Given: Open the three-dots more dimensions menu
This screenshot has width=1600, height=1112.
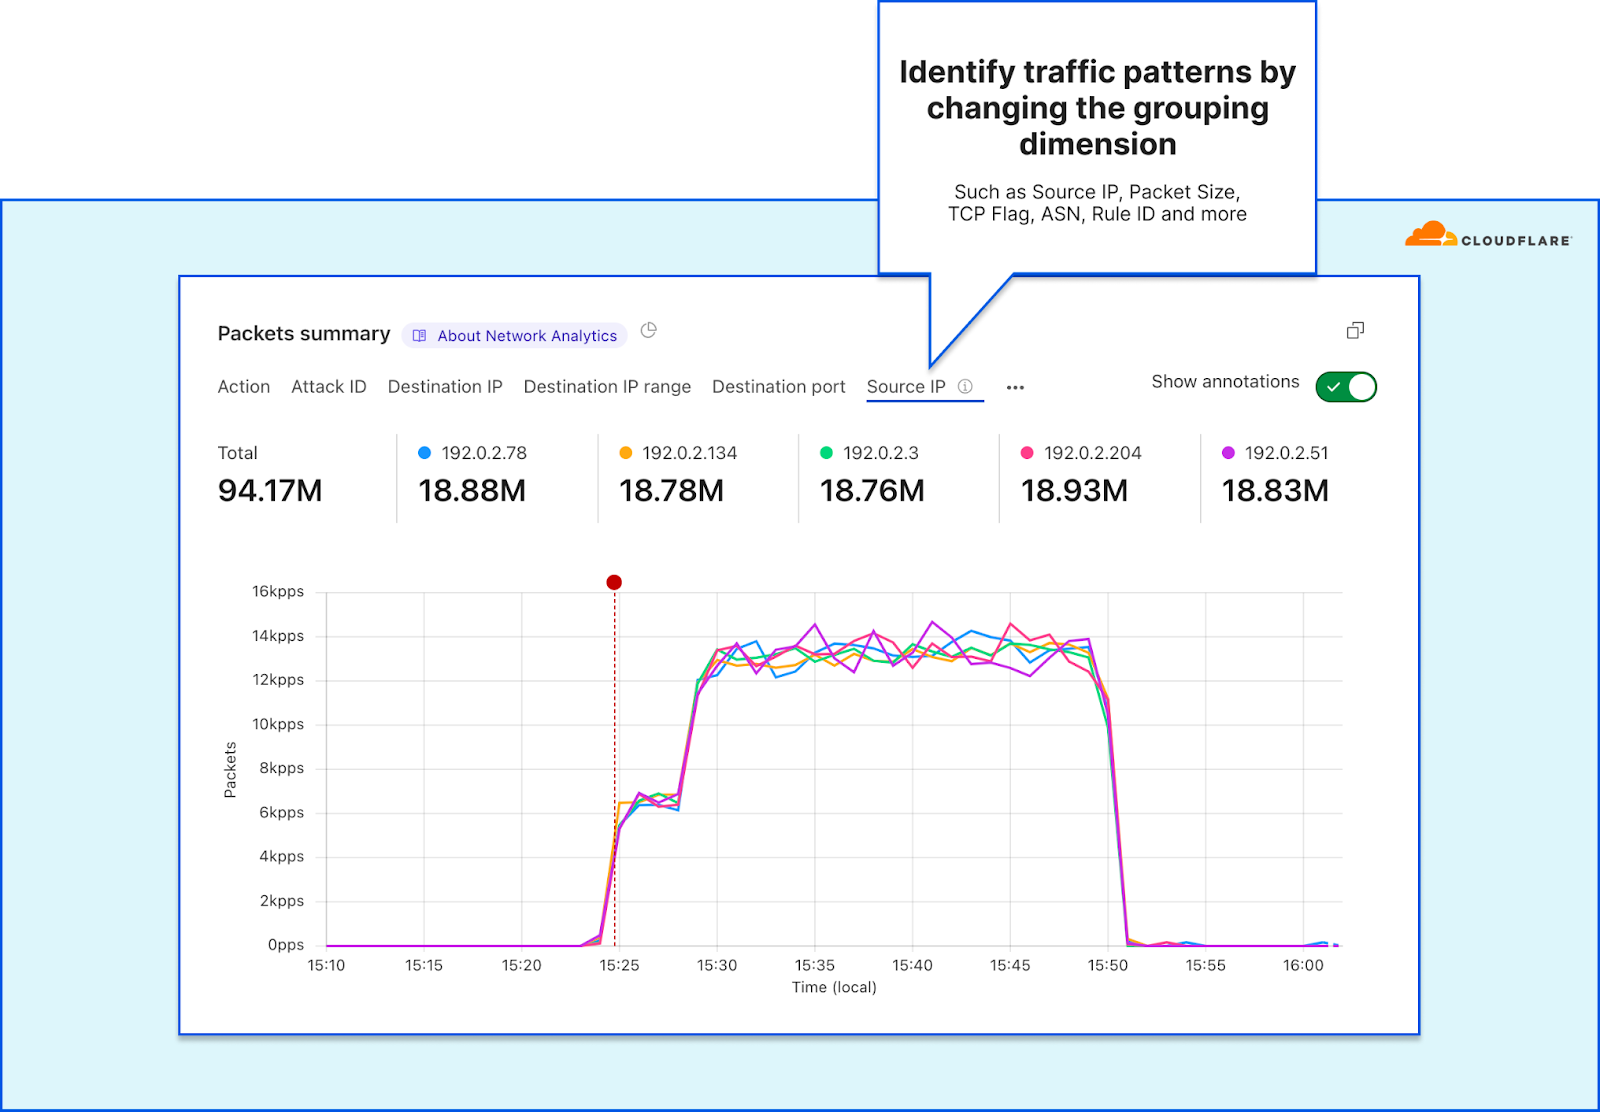Looking at the screenshot, I should (1015, 388).
